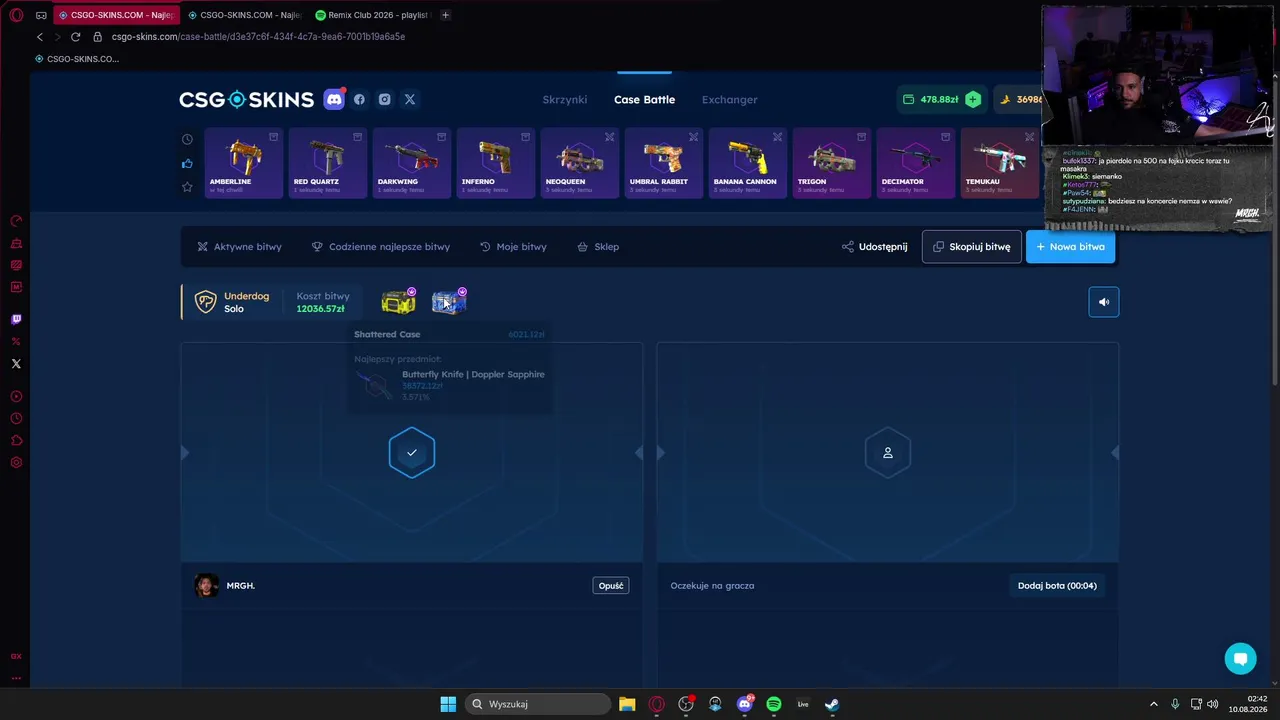
Task: Start a new battle with Nowa bitwa
Action: tap(1070, 247)
